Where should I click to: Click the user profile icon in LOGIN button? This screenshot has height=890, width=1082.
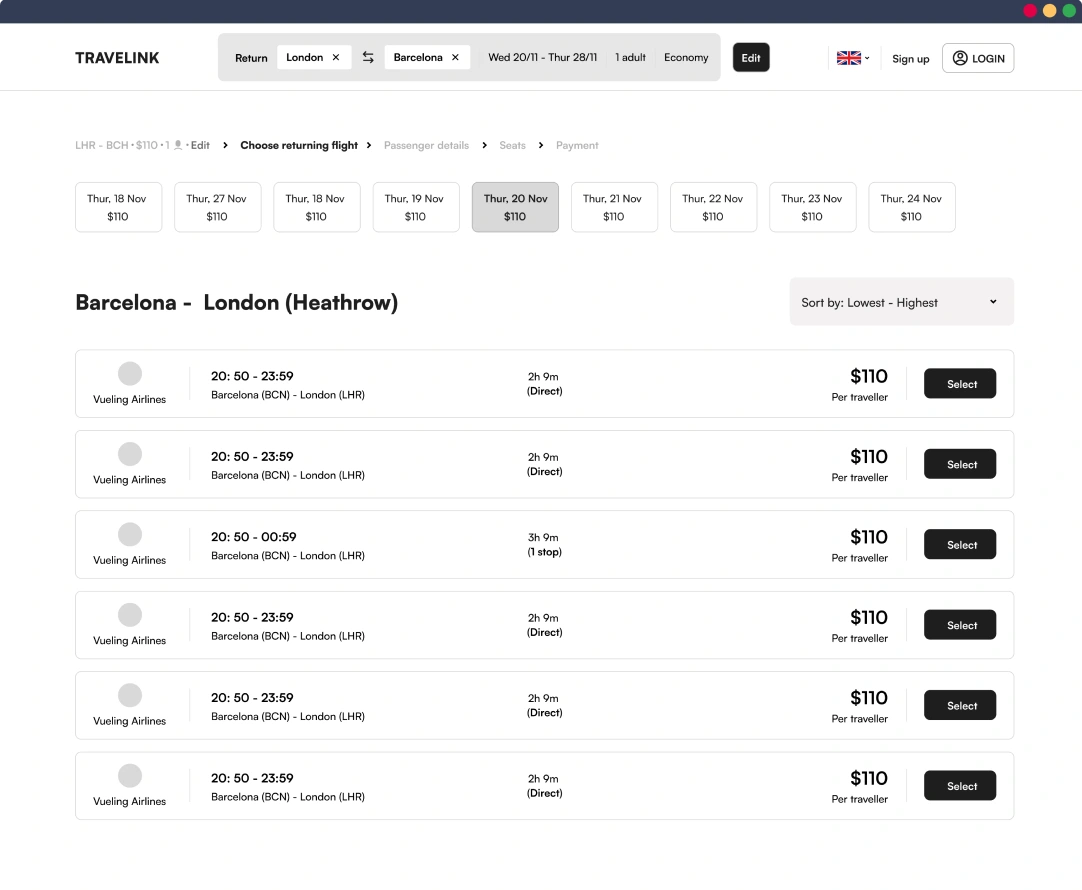(960, 58)
